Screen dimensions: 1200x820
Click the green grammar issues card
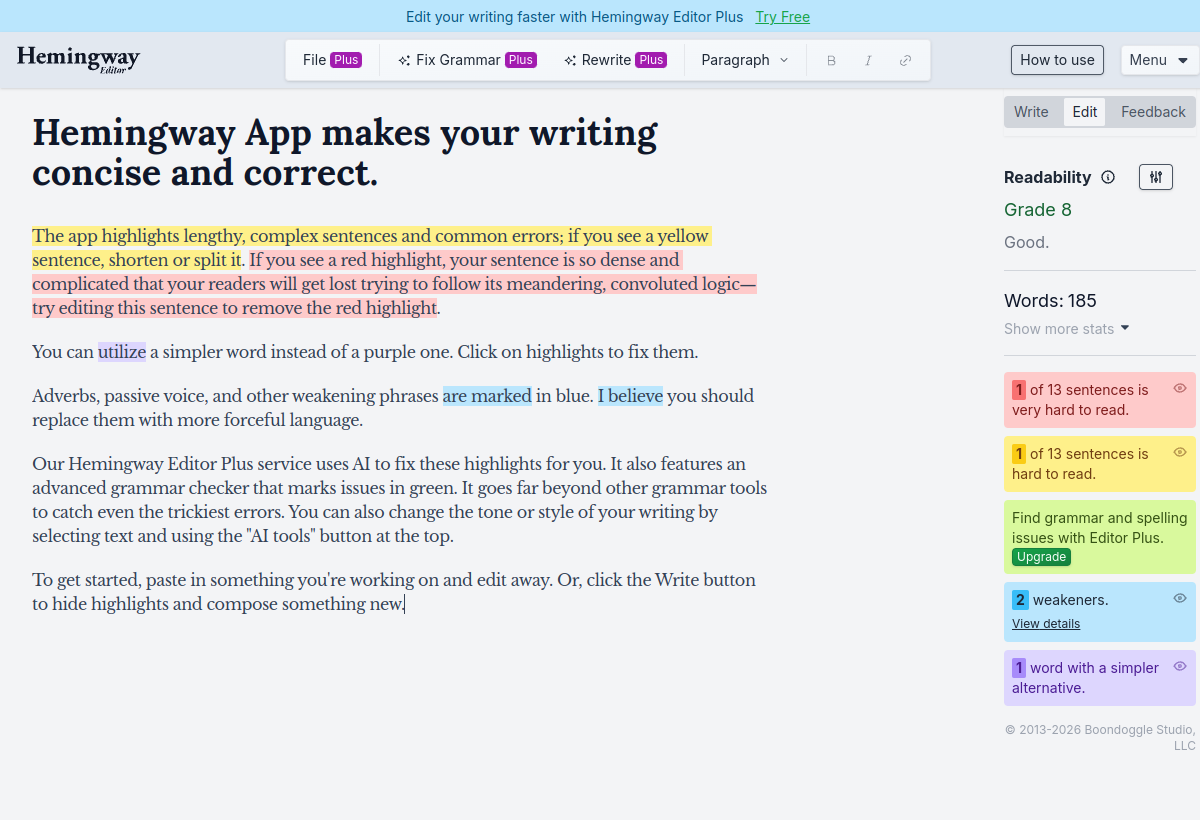(1100, 537)
